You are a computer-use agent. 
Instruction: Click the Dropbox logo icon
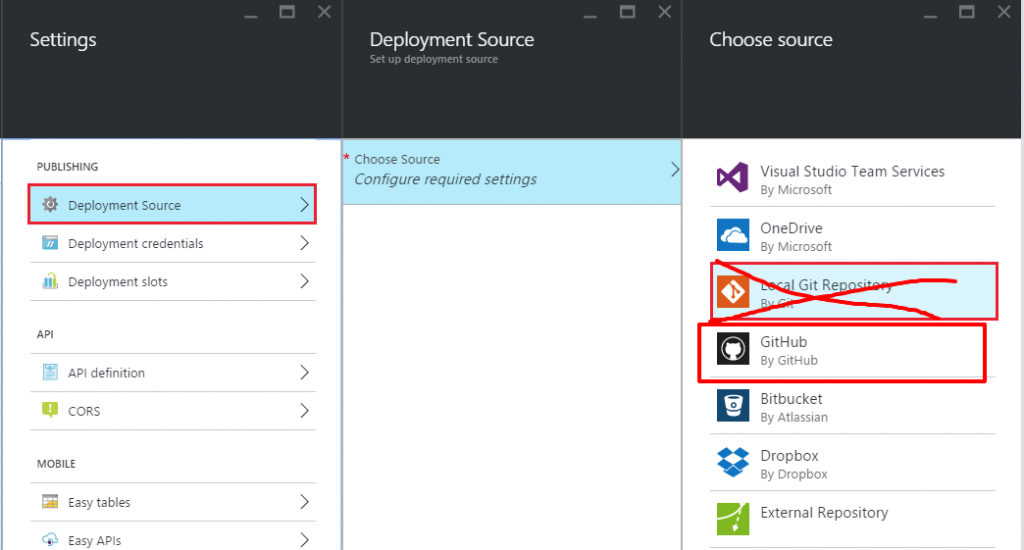pyautogui.click(x=733, y=462)
